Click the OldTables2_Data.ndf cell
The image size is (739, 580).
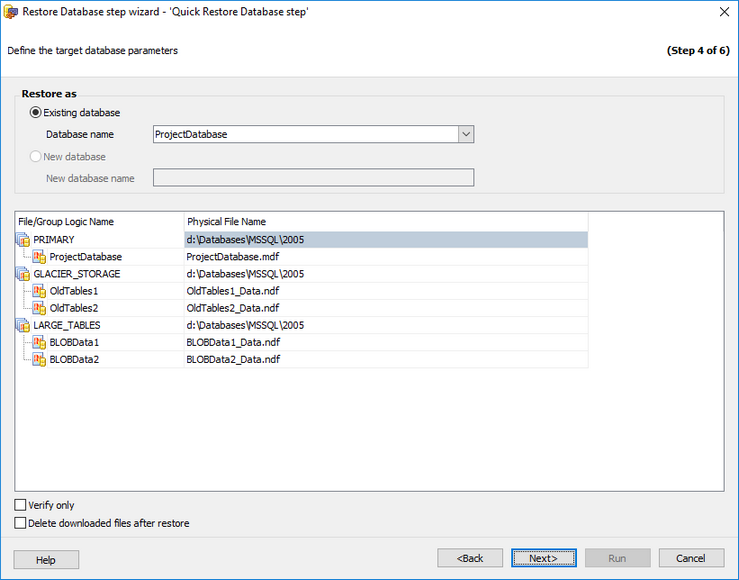386,308
